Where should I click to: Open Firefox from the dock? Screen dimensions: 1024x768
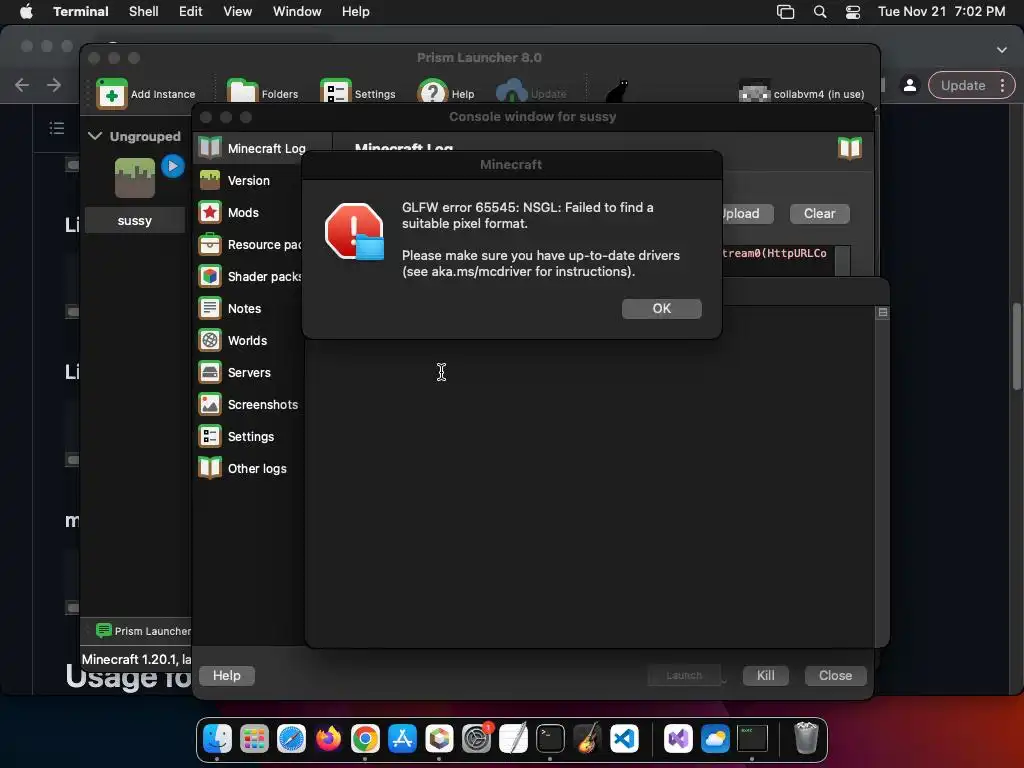click(x=328, y=739)
